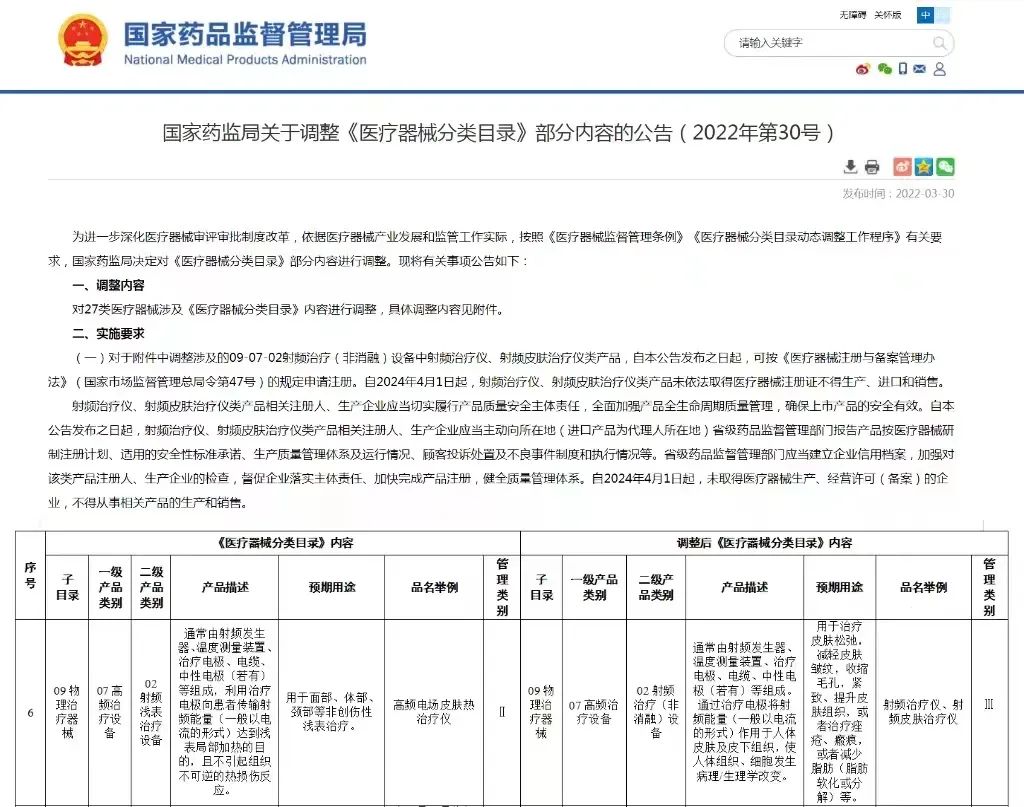Click the 《医疗器械分类目录》内容 header without 调整后

(283, 543)
